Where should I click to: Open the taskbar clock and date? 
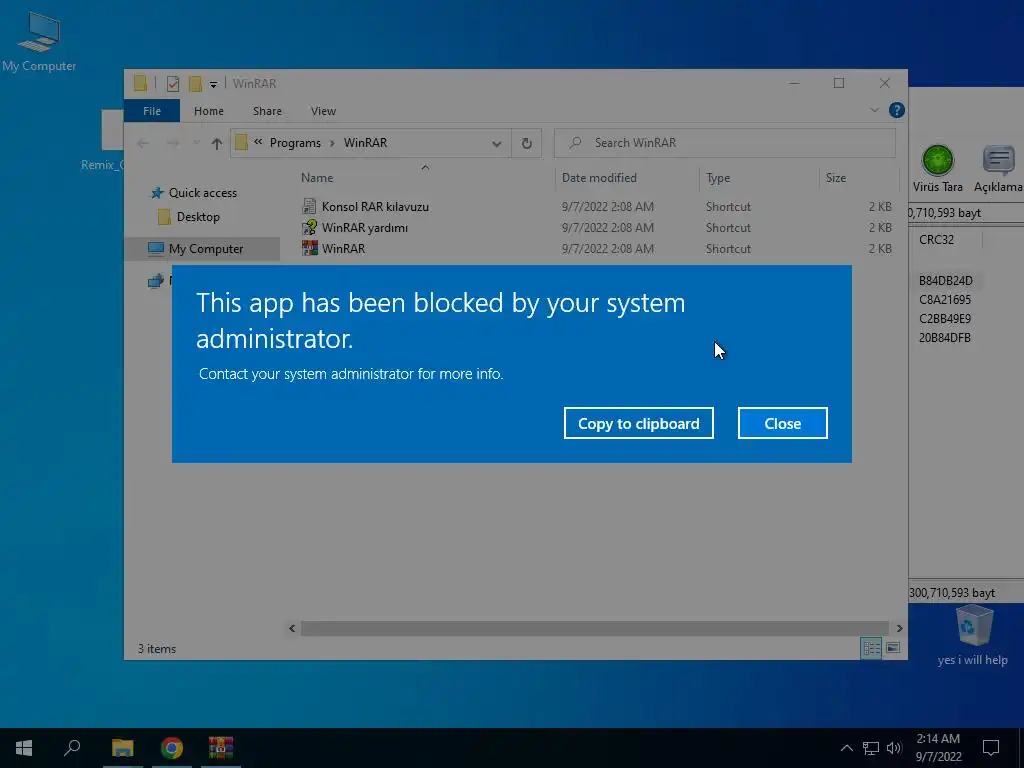point(938,748)
